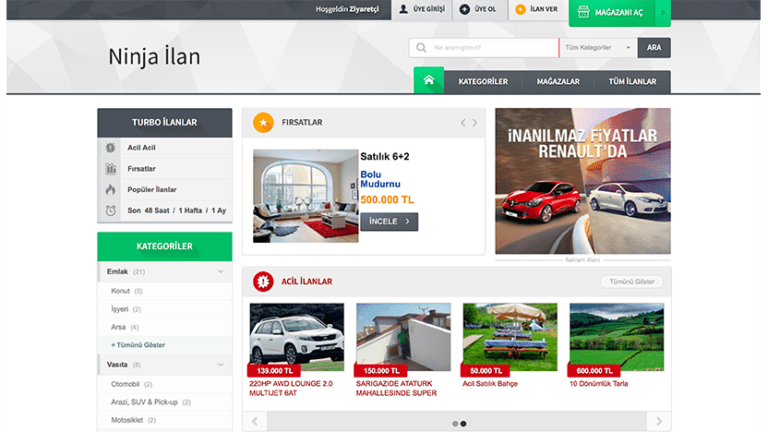Collapse the Emlak category chevron

click(x=220, y=272)
